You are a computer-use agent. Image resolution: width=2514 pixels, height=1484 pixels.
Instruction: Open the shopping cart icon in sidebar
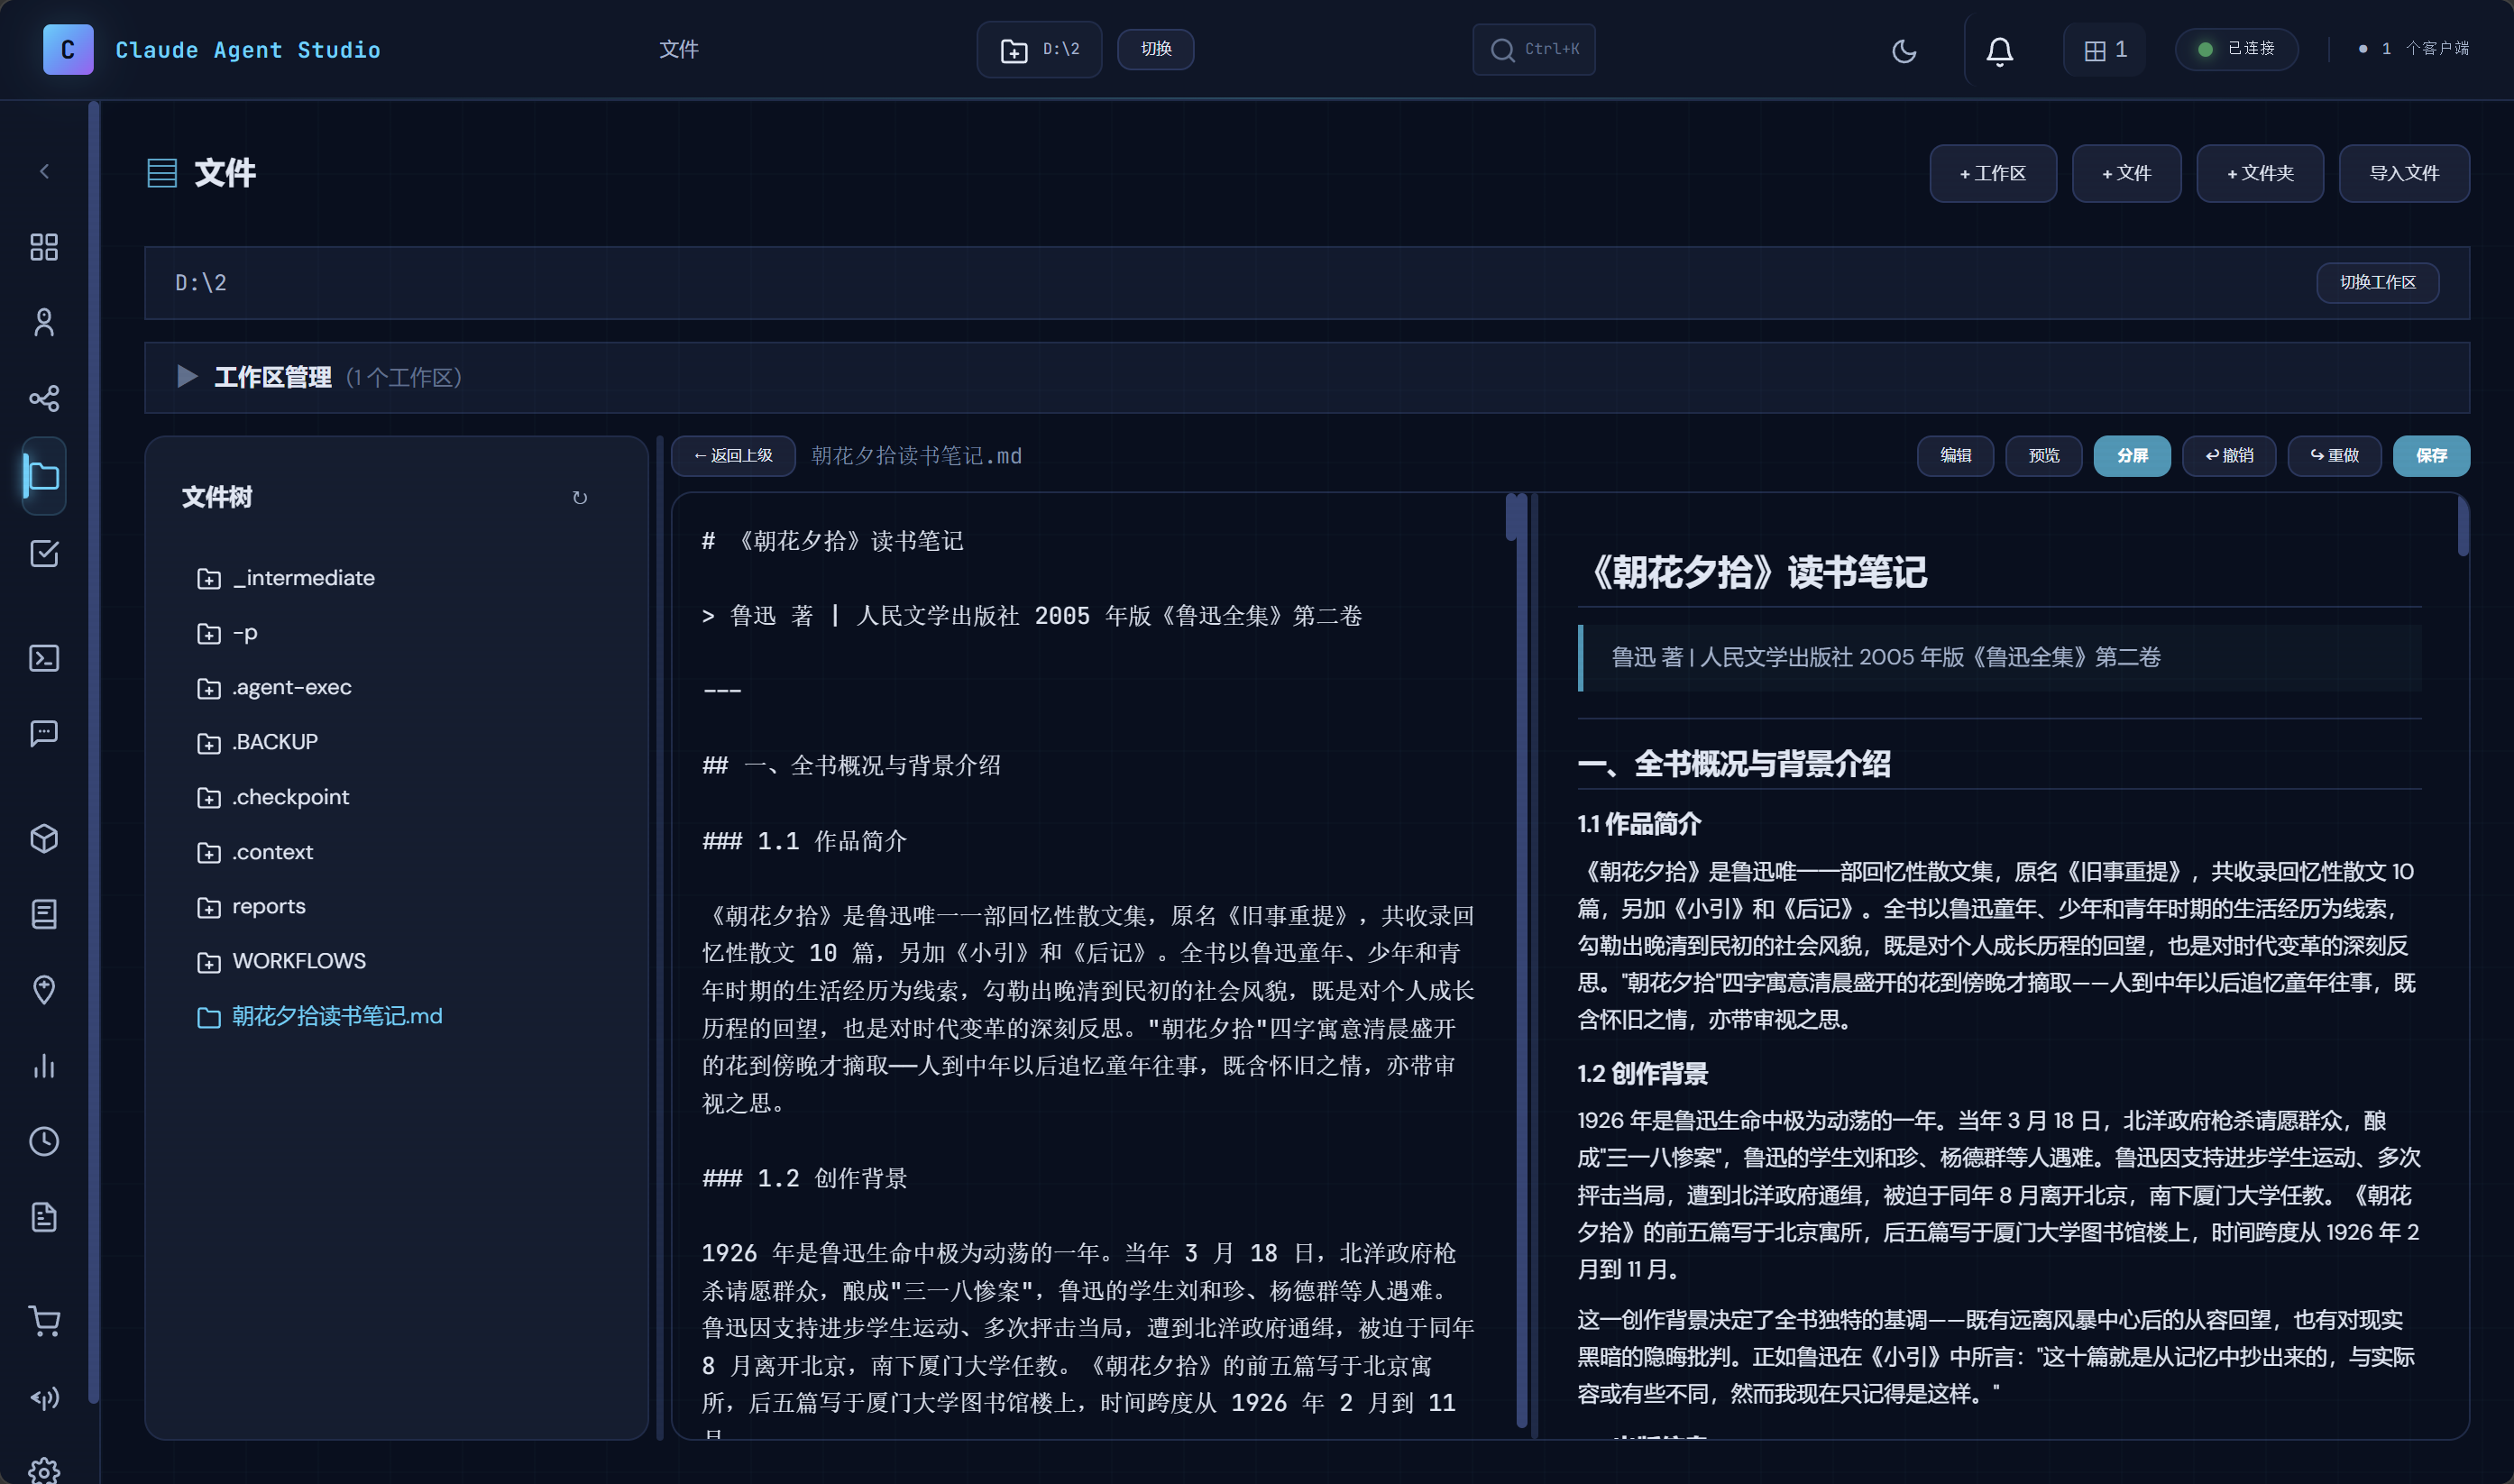(44, 1321)
